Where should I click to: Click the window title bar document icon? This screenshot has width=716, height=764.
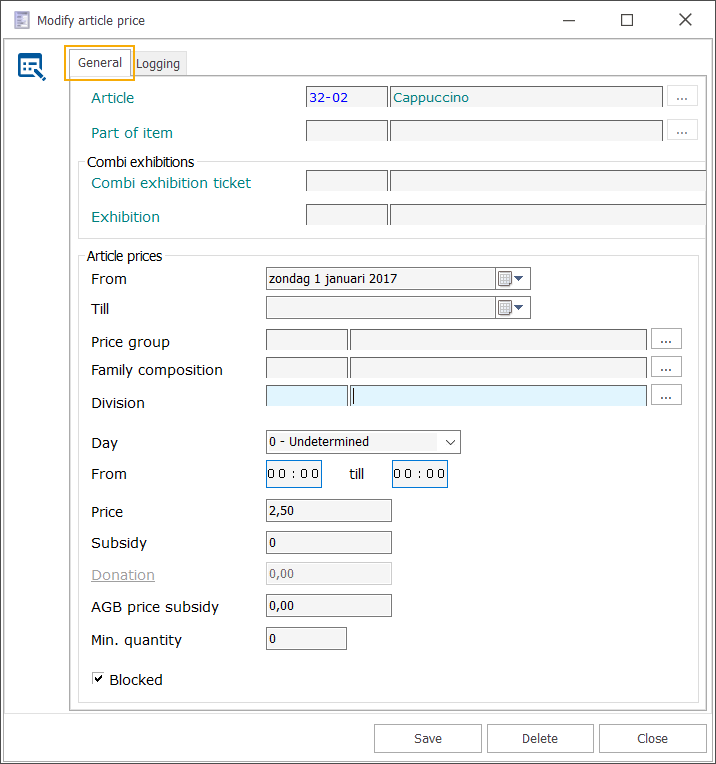(x=21, y=20)
